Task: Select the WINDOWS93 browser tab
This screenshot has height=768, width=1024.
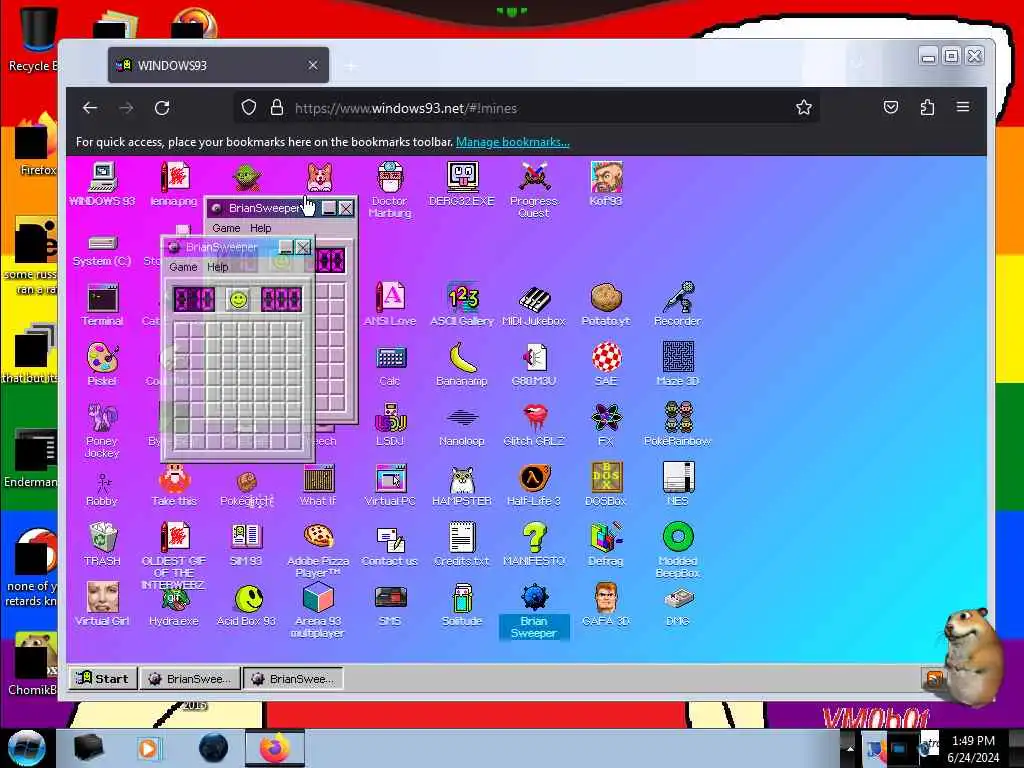Action: pos(218,65)
